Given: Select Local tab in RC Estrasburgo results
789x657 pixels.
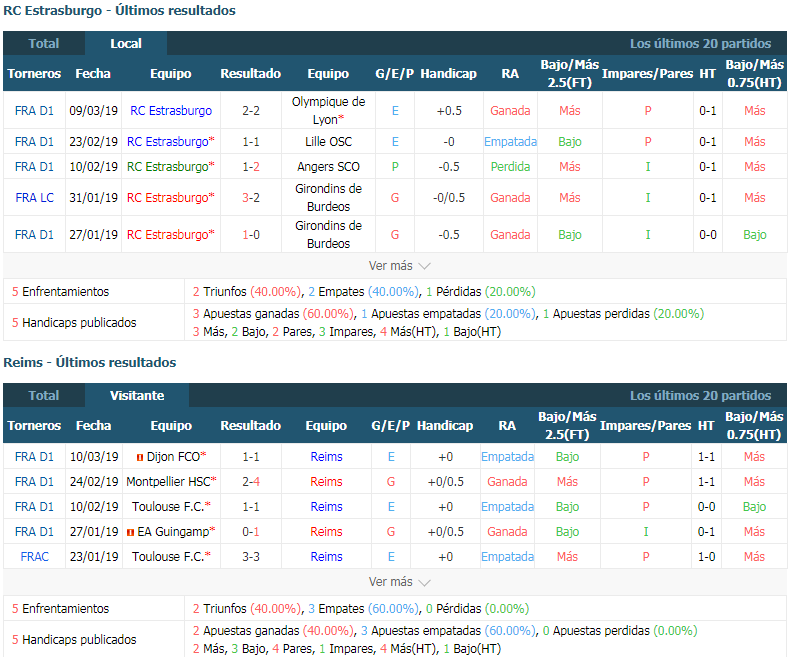Looking at the screenshot, I should [x=126, y=44].
